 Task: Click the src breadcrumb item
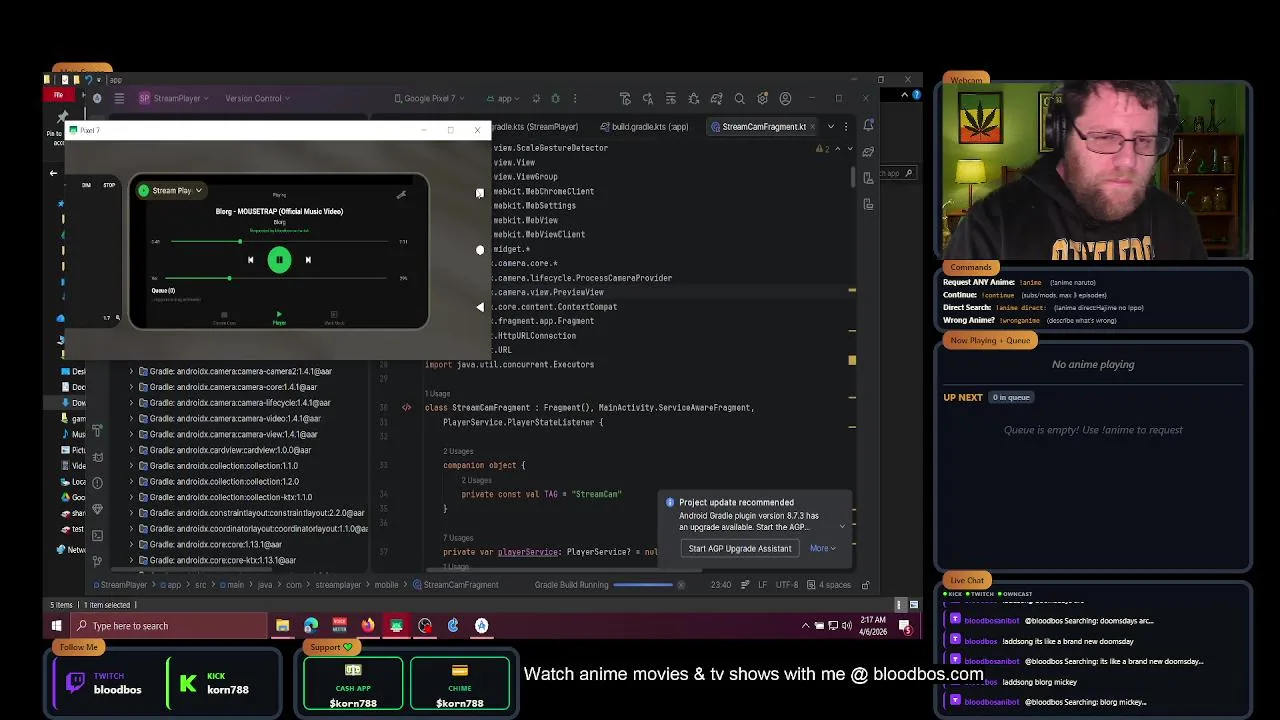[x=202, y=585]
